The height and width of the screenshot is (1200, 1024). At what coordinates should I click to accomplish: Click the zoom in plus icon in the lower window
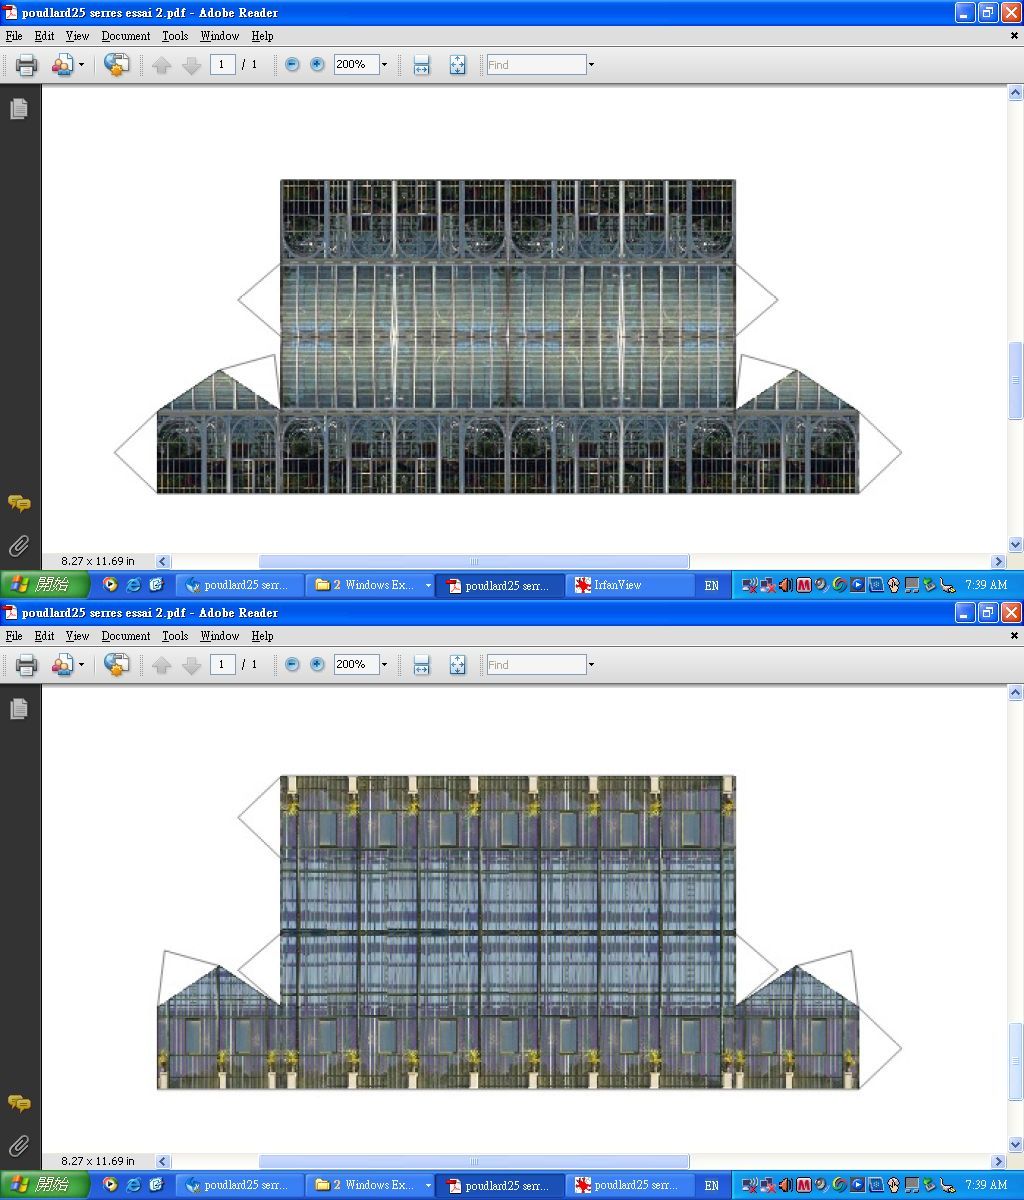point(317,665)
